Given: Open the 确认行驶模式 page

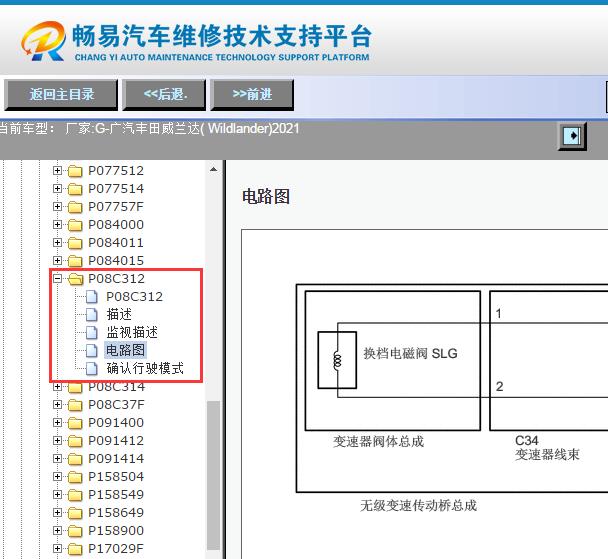Looking at the screenshot, I should [145, 368].
